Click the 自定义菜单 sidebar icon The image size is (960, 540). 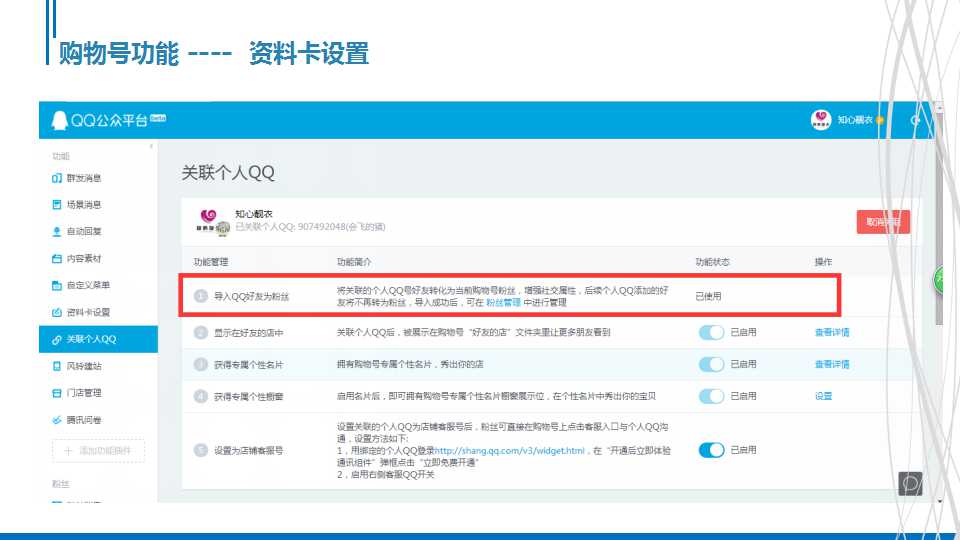click(57, 285)
